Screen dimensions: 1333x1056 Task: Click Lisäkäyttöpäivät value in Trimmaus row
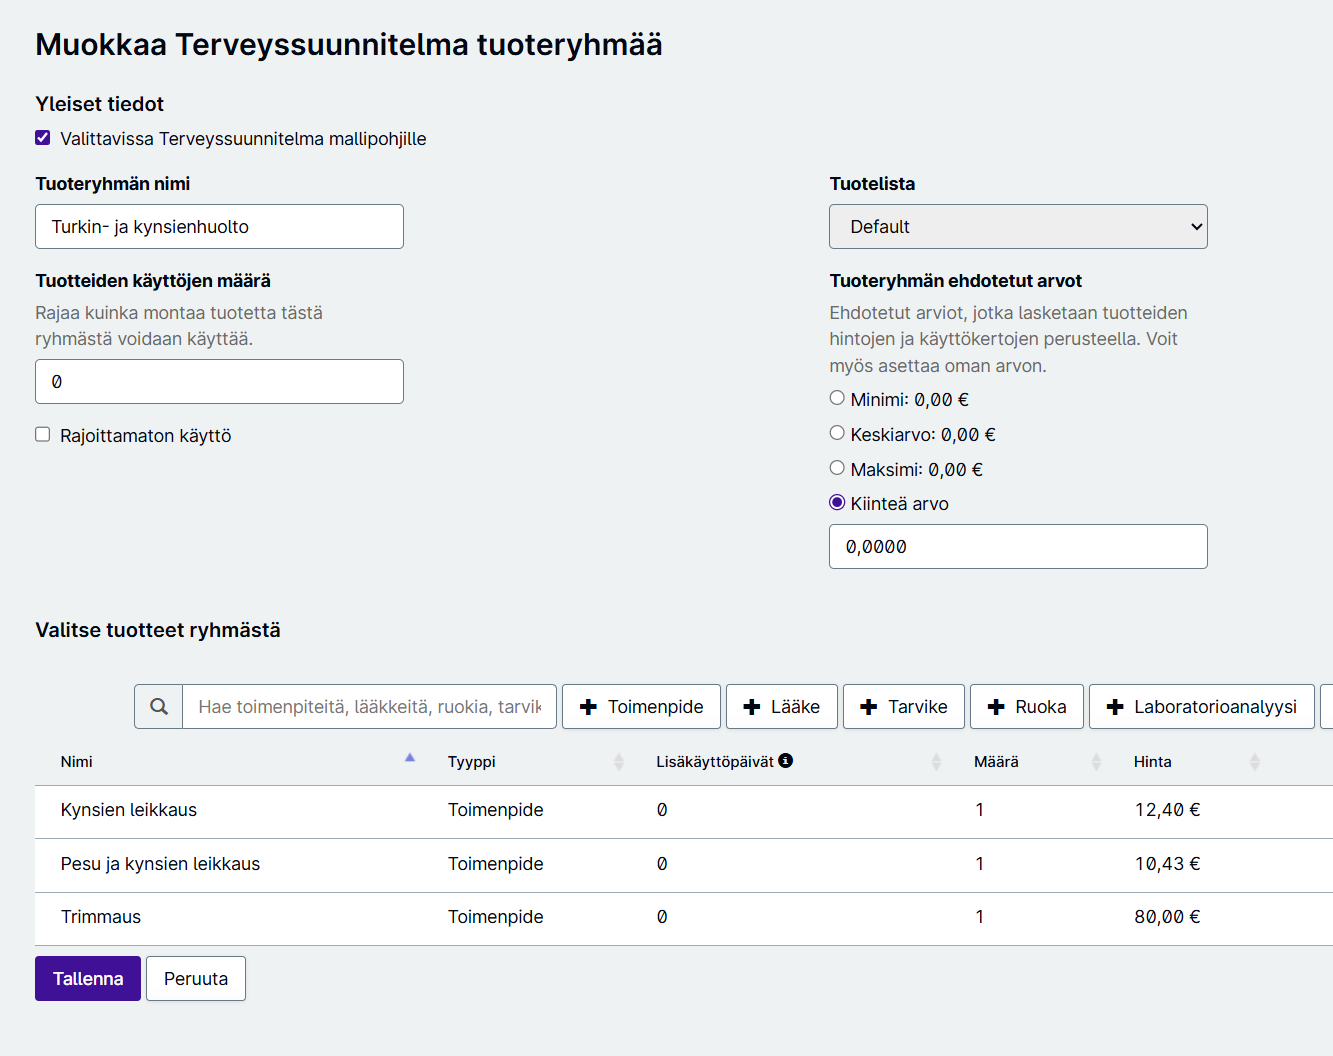click(662, 917)
